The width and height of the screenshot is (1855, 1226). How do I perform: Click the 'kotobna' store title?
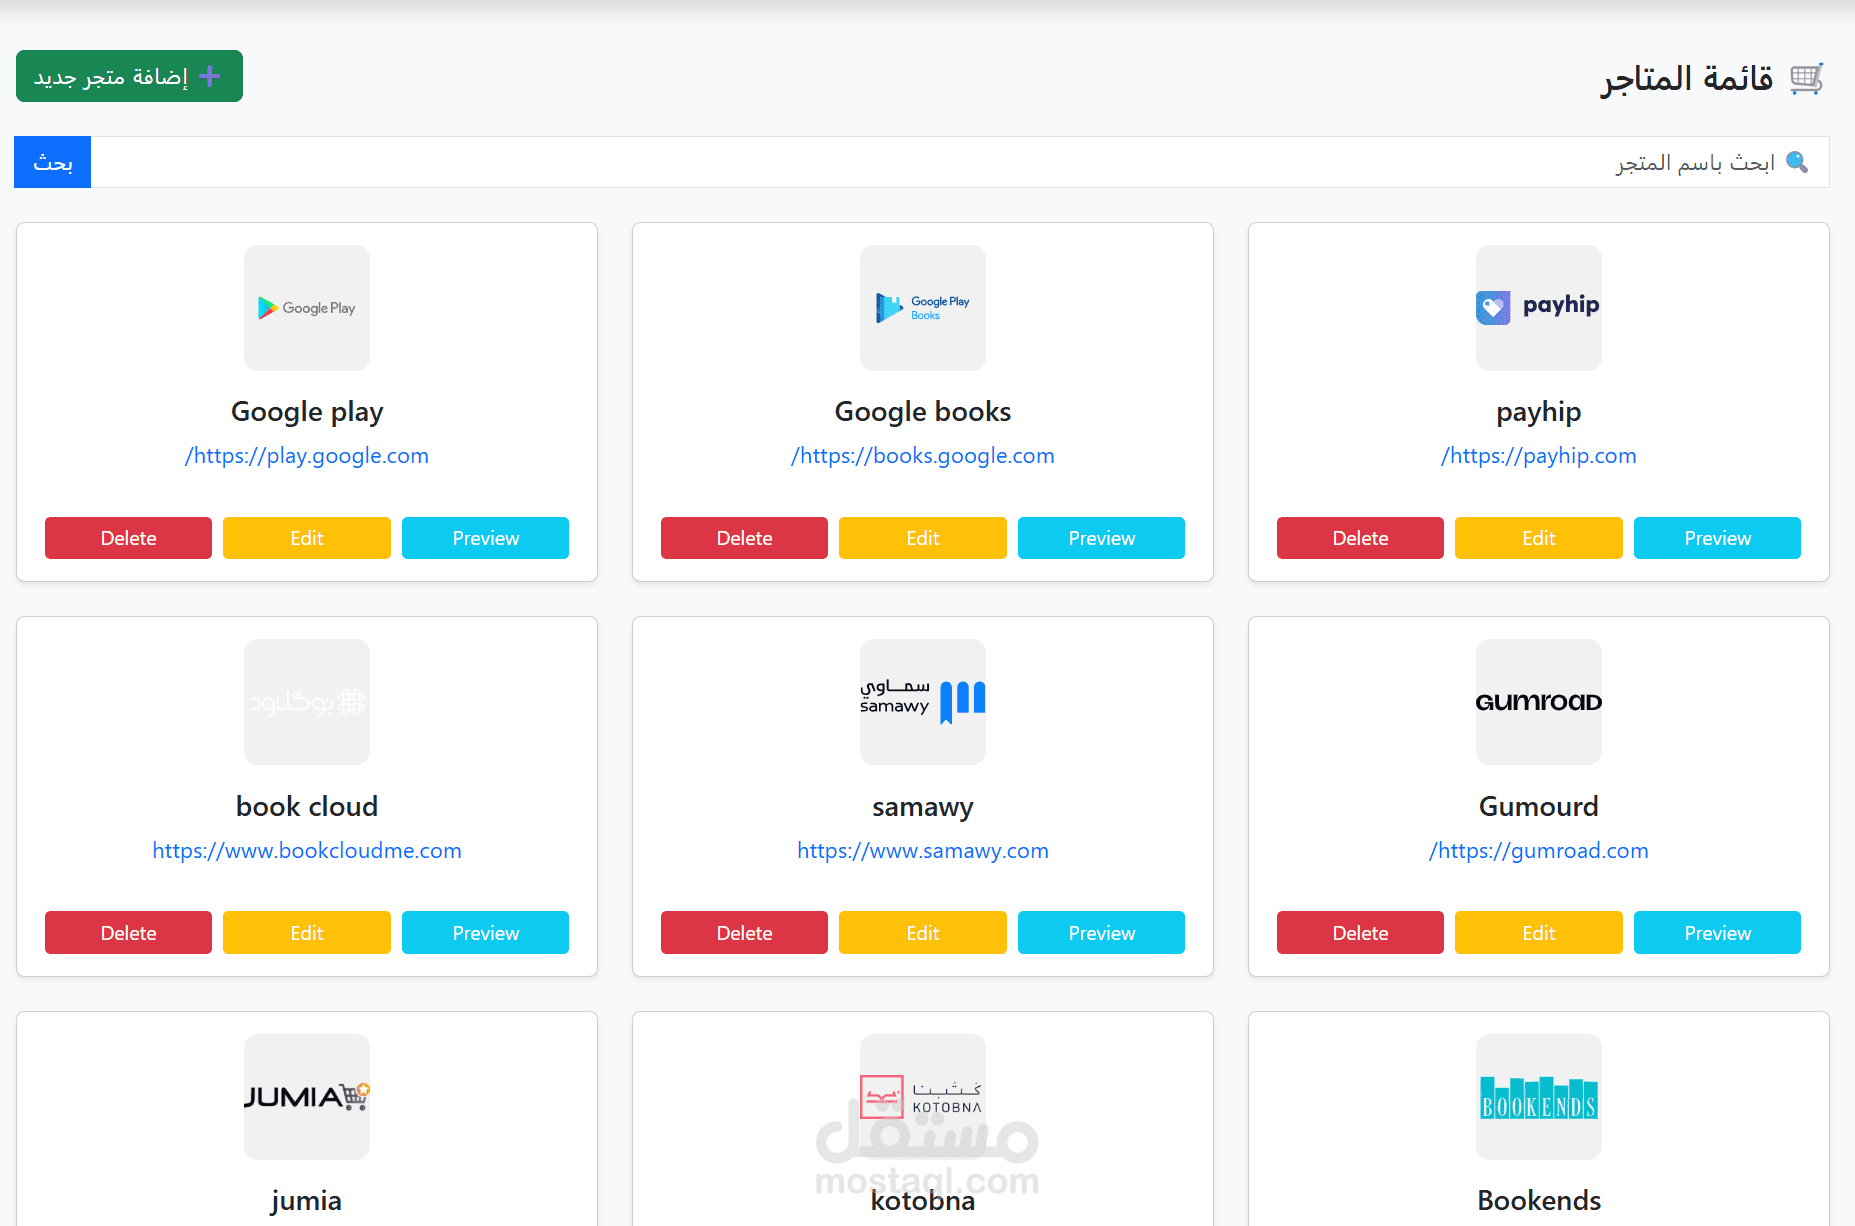pyautogui.click(x=923, y=1200)
